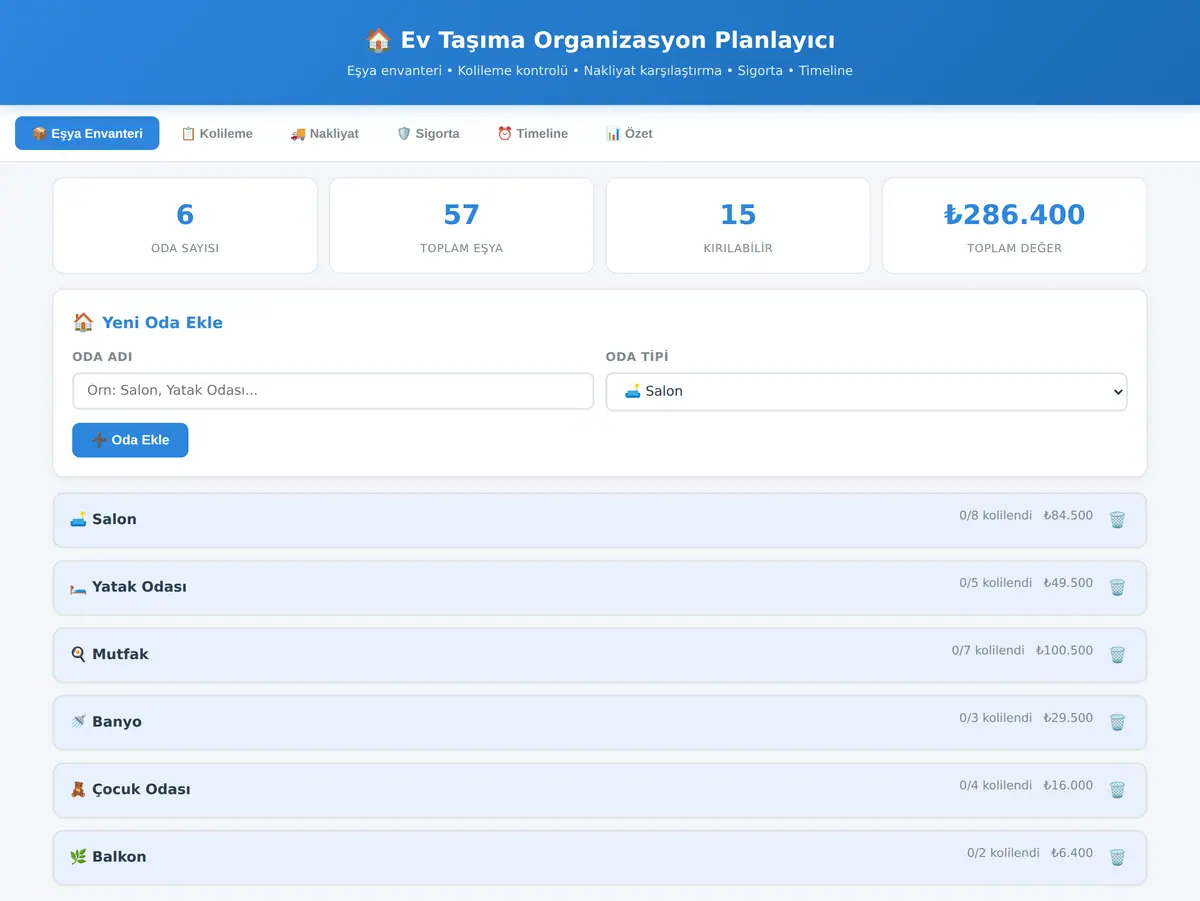The width and height of the screenshot is (1200, 901).
Task: Click the Balkon "0/2 kolilendi" status
Action: click(x=1003, y=853)
